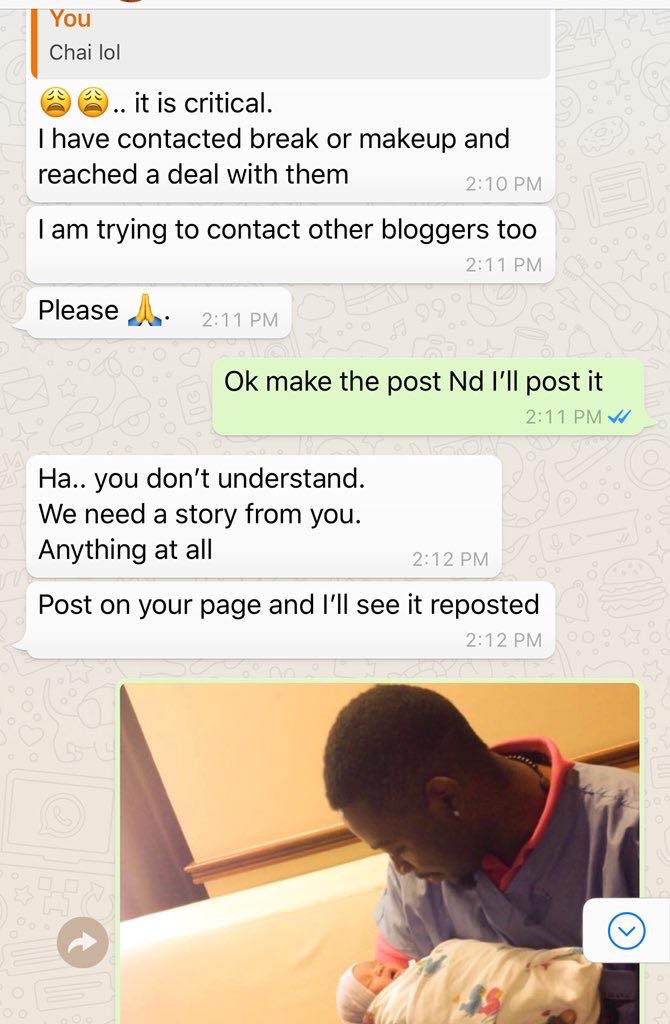The image size is (670, 1024).
Task: Tap the scroll-to-bottom chevron button
Action: 626,931
